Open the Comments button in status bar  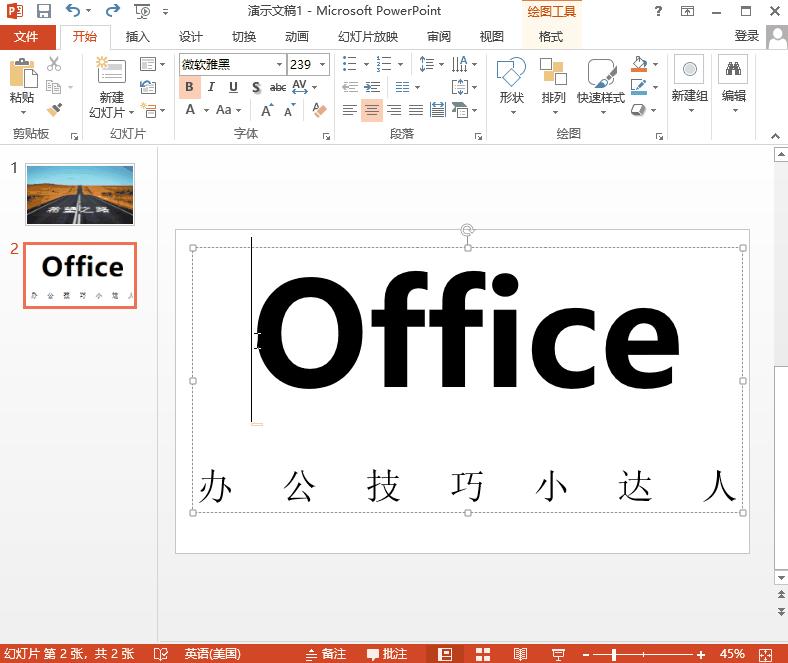point(386,654)
